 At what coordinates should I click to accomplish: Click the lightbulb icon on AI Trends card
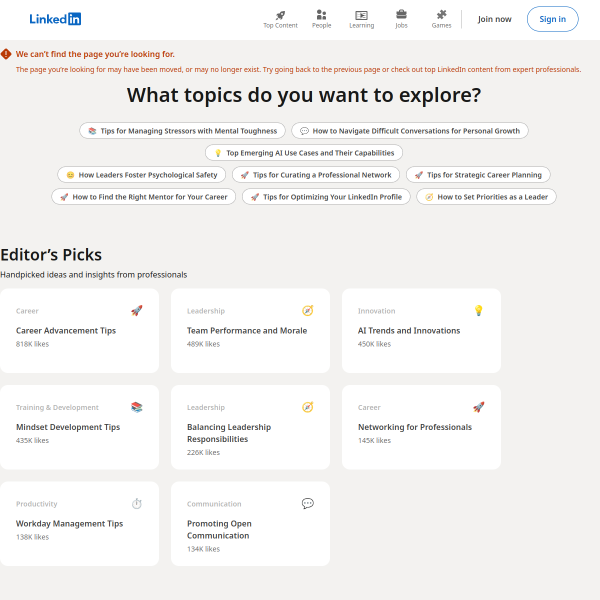point(478,311)
